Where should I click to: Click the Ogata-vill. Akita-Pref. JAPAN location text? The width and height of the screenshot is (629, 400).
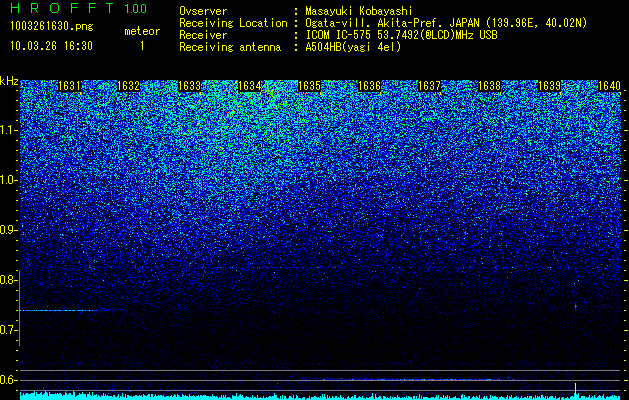pos(446,23)
